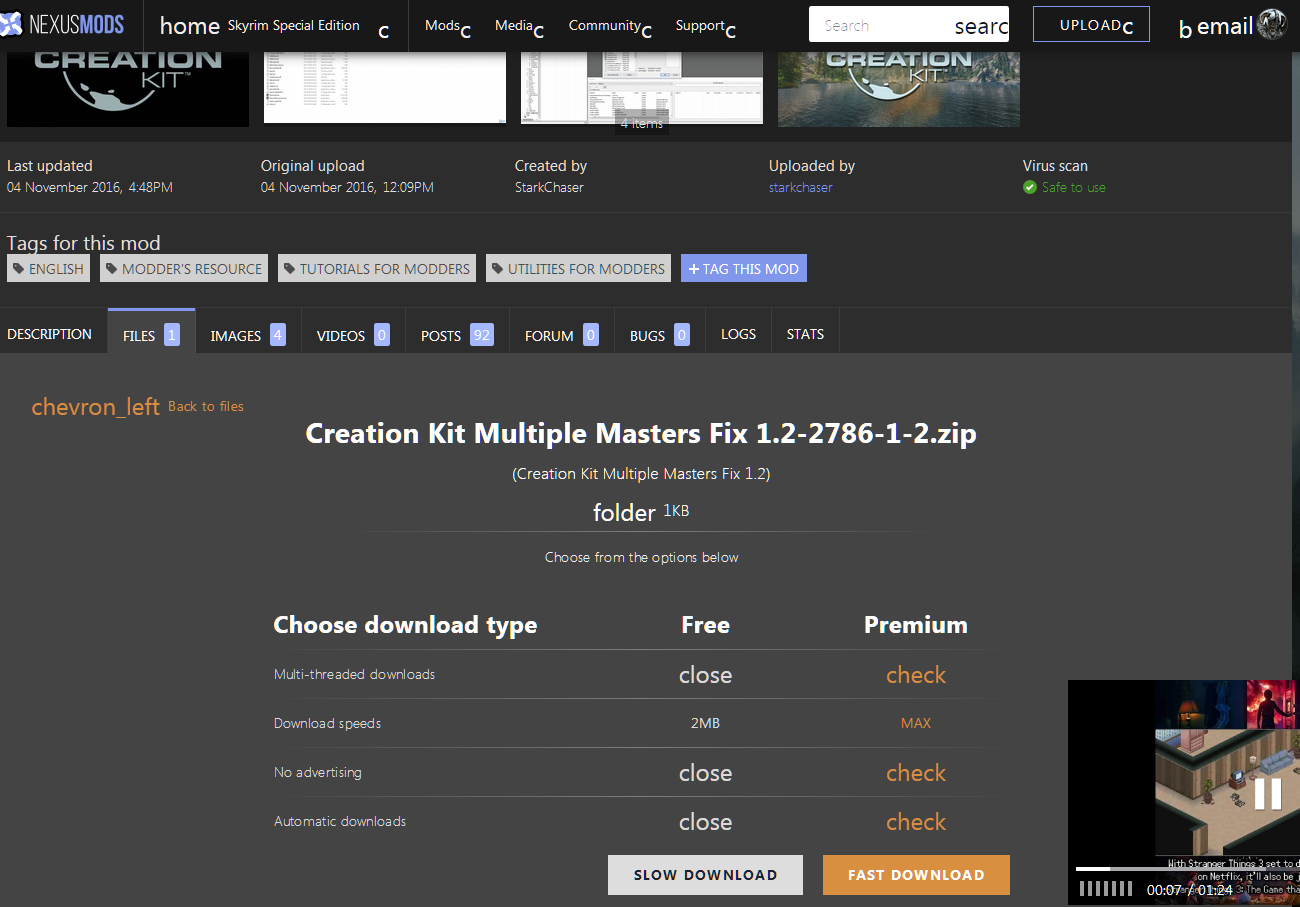Open the second screenshot thumbnail with file list

(x=385, y=87)
